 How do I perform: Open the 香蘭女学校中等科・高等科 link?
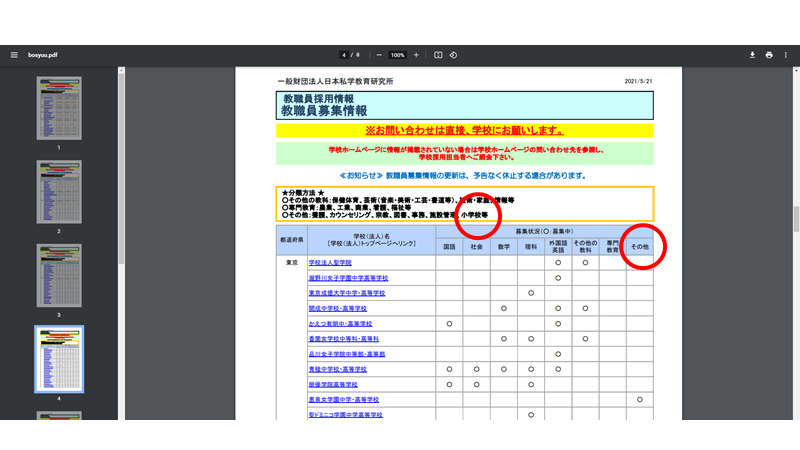tap(344, 339)
